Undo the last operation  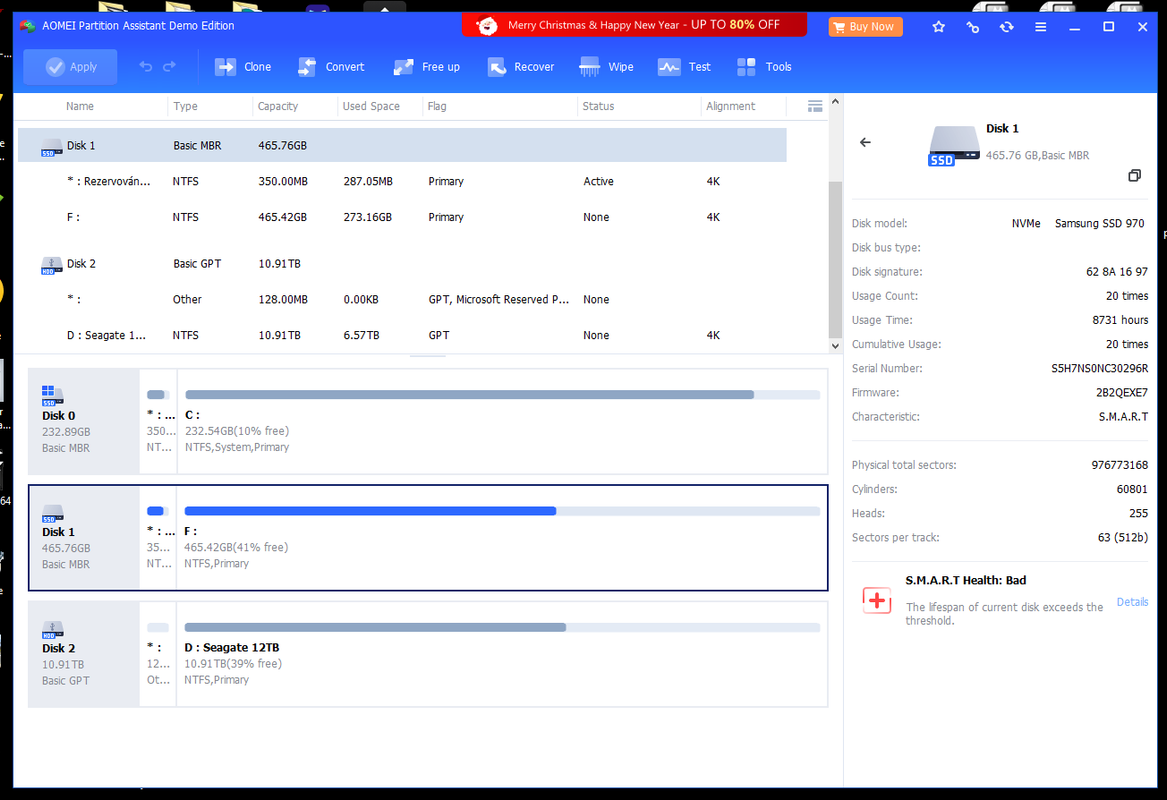tap(145, 67)
